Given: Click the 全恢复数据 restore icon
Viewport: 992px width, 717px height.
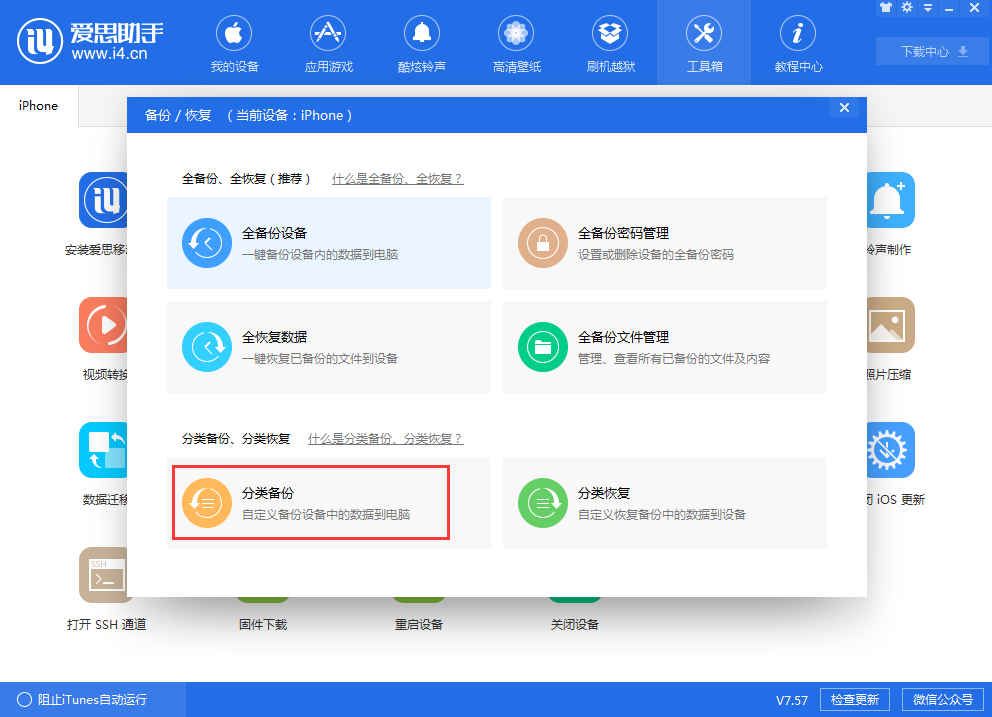Looking at the screenshot, I should click(x=207, y=347).
